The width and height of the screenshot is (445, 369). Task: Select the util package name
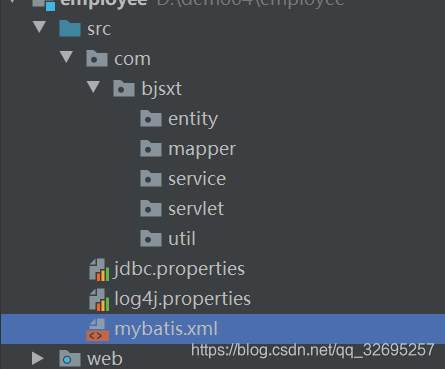182,239
